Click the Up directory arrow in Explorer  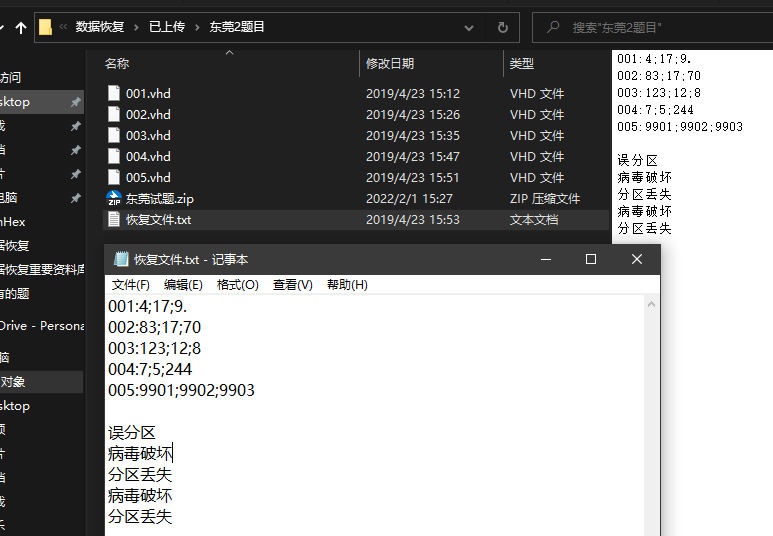(x=21, y=28)
